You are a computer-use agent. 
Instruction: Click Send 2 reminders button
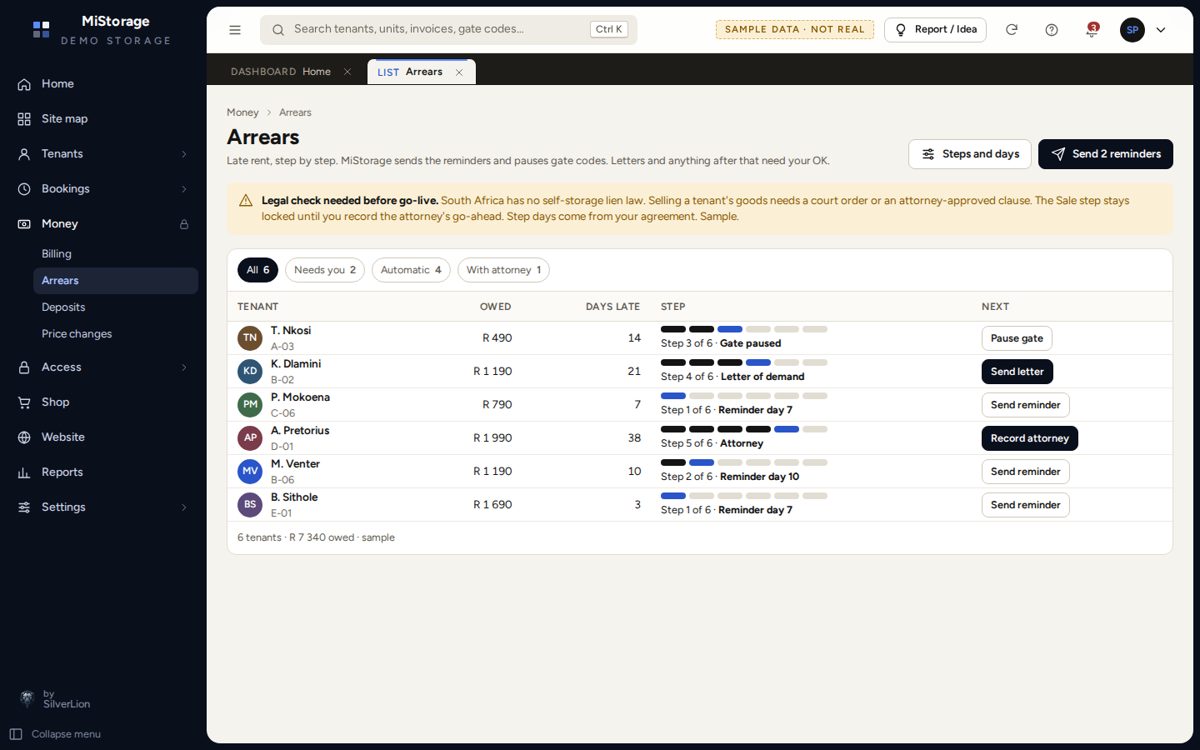coord(1106,154)
